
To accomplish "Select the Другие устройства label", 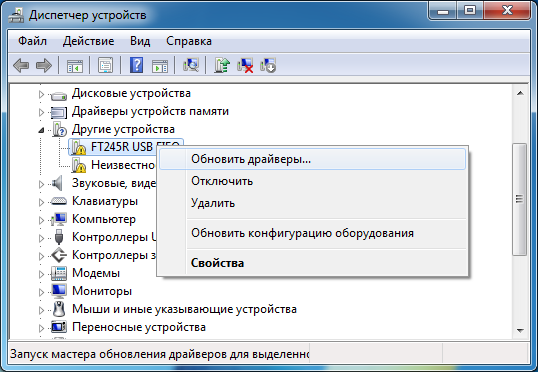I will coord(123,129).
